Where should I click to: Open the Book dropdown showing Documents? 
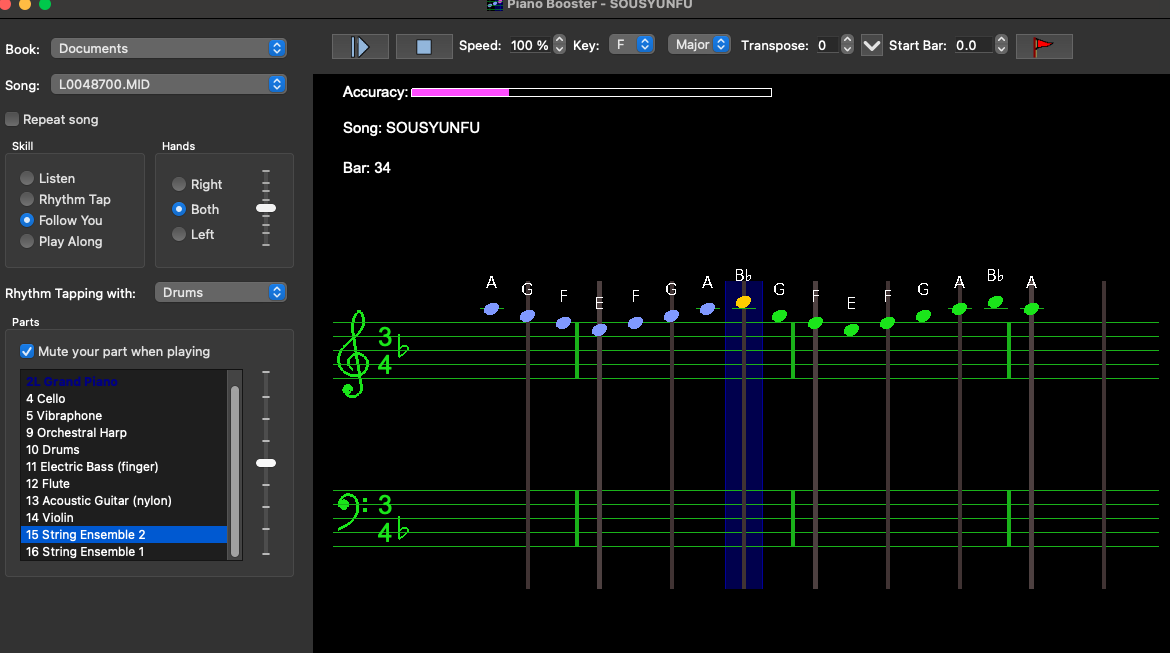point(169,49)
